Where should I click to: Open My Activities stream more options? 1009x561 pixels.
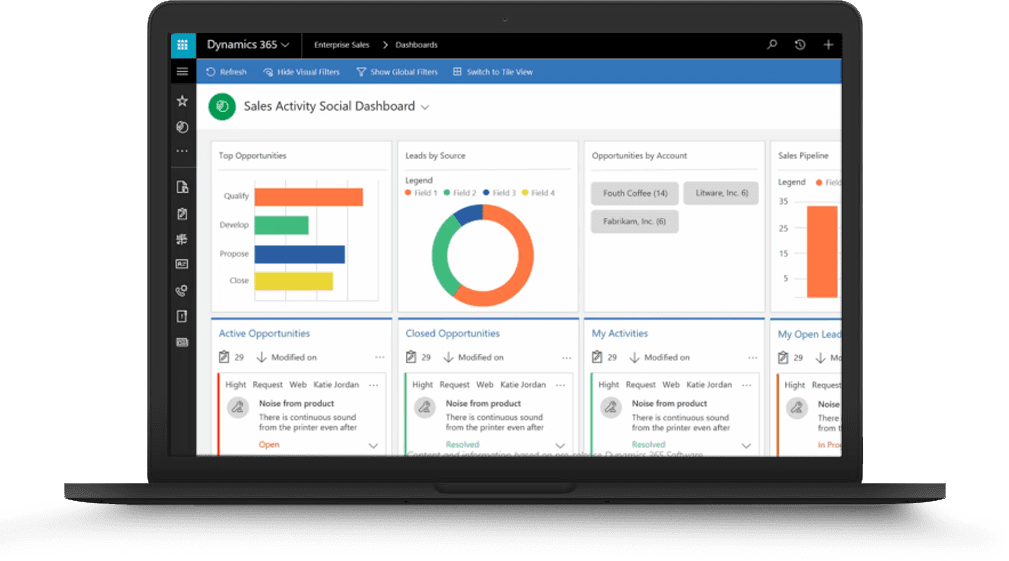click(x=752, y=357)
